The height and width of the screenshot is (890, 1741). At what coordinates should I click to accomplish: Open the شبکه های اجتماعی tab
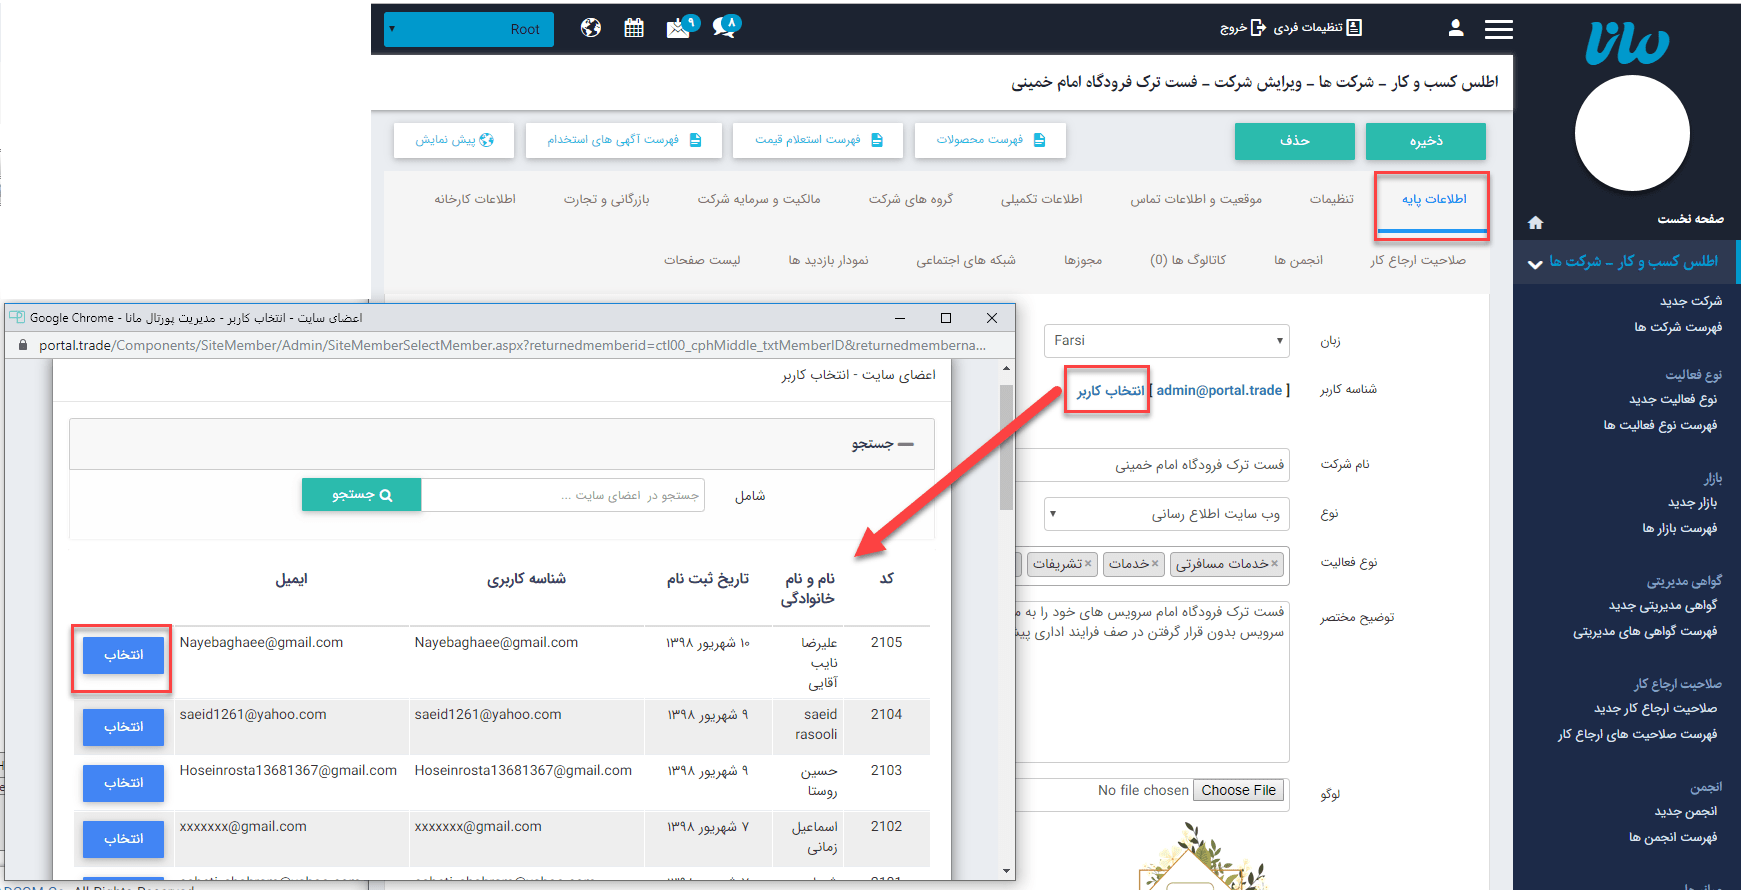click(966, 260)
